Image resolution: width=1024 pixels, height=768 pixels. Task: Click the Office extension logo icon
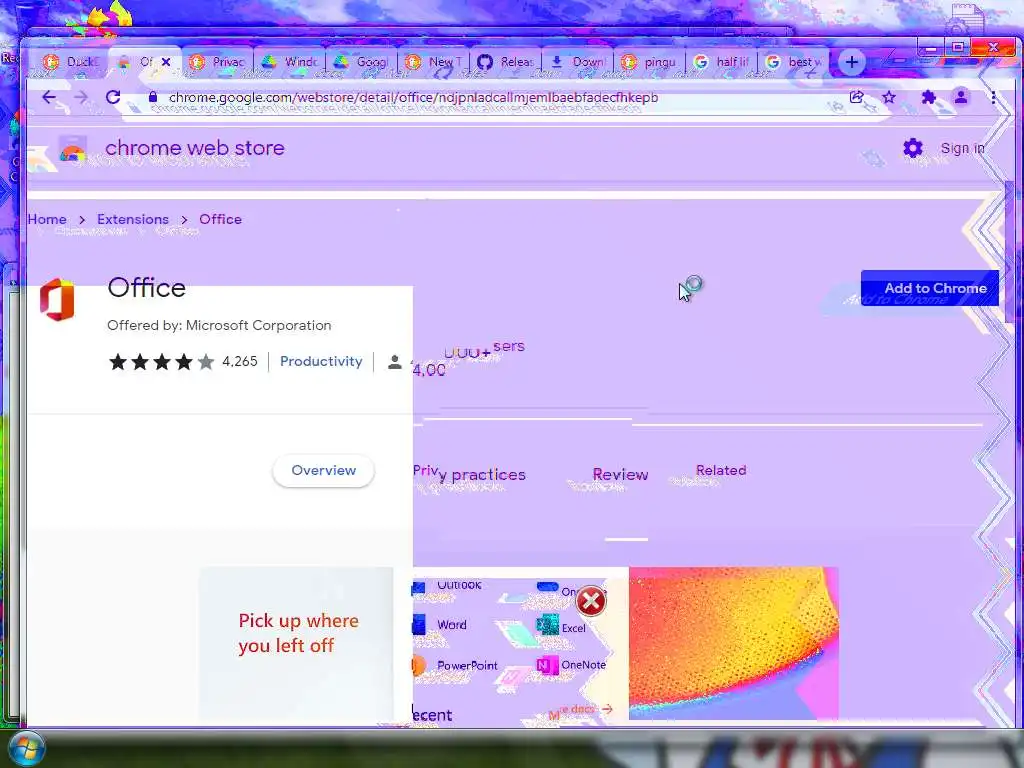coord(57,300)
